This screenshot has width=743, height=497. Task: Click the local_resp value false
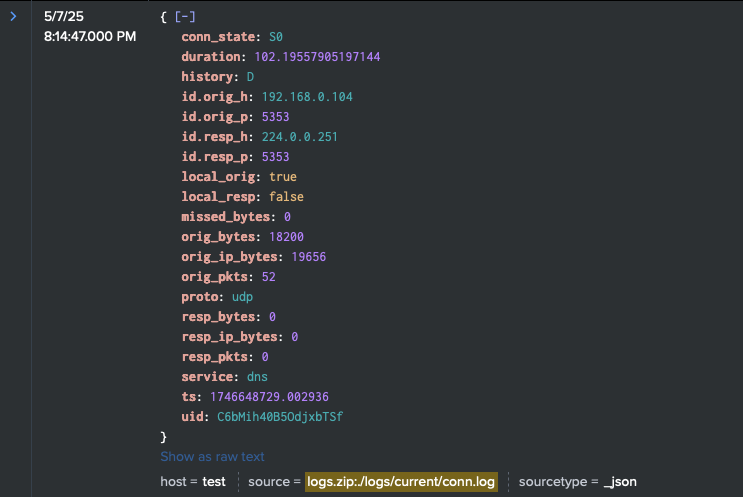(x=286, y=197)
